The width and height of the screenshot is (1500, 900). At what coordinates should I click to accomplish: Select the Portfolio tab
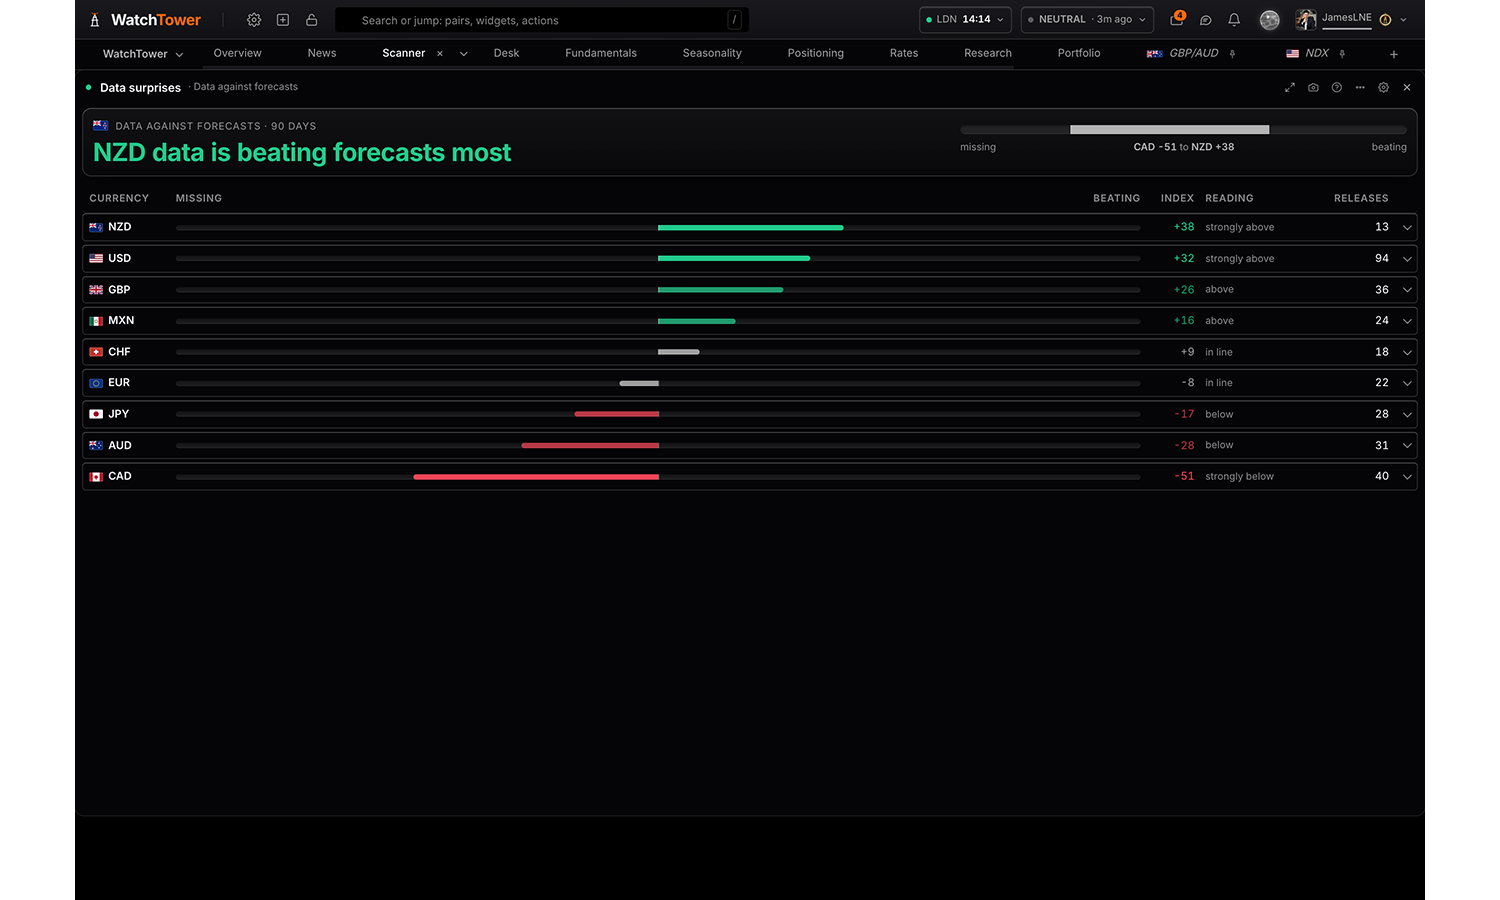(x=1079, y=54)
